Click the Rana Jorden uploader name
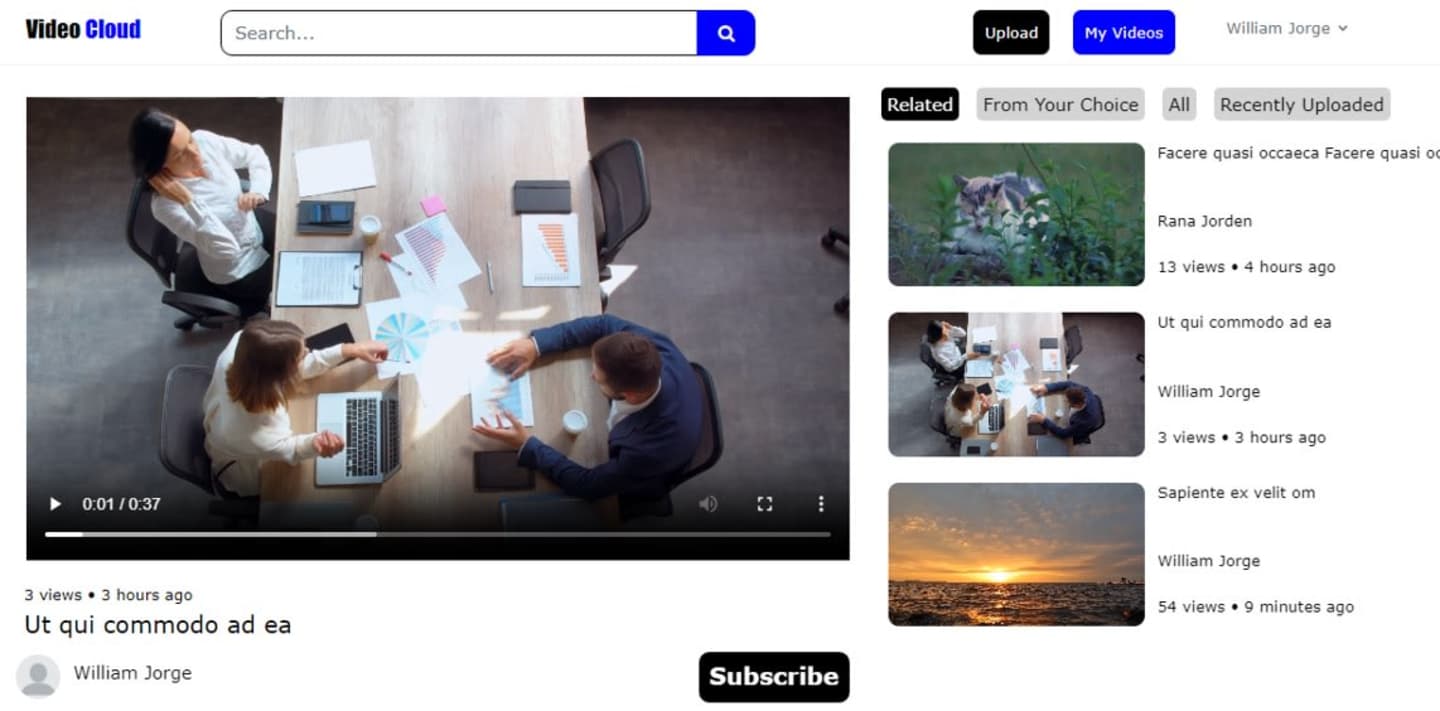 (1204, 221)
